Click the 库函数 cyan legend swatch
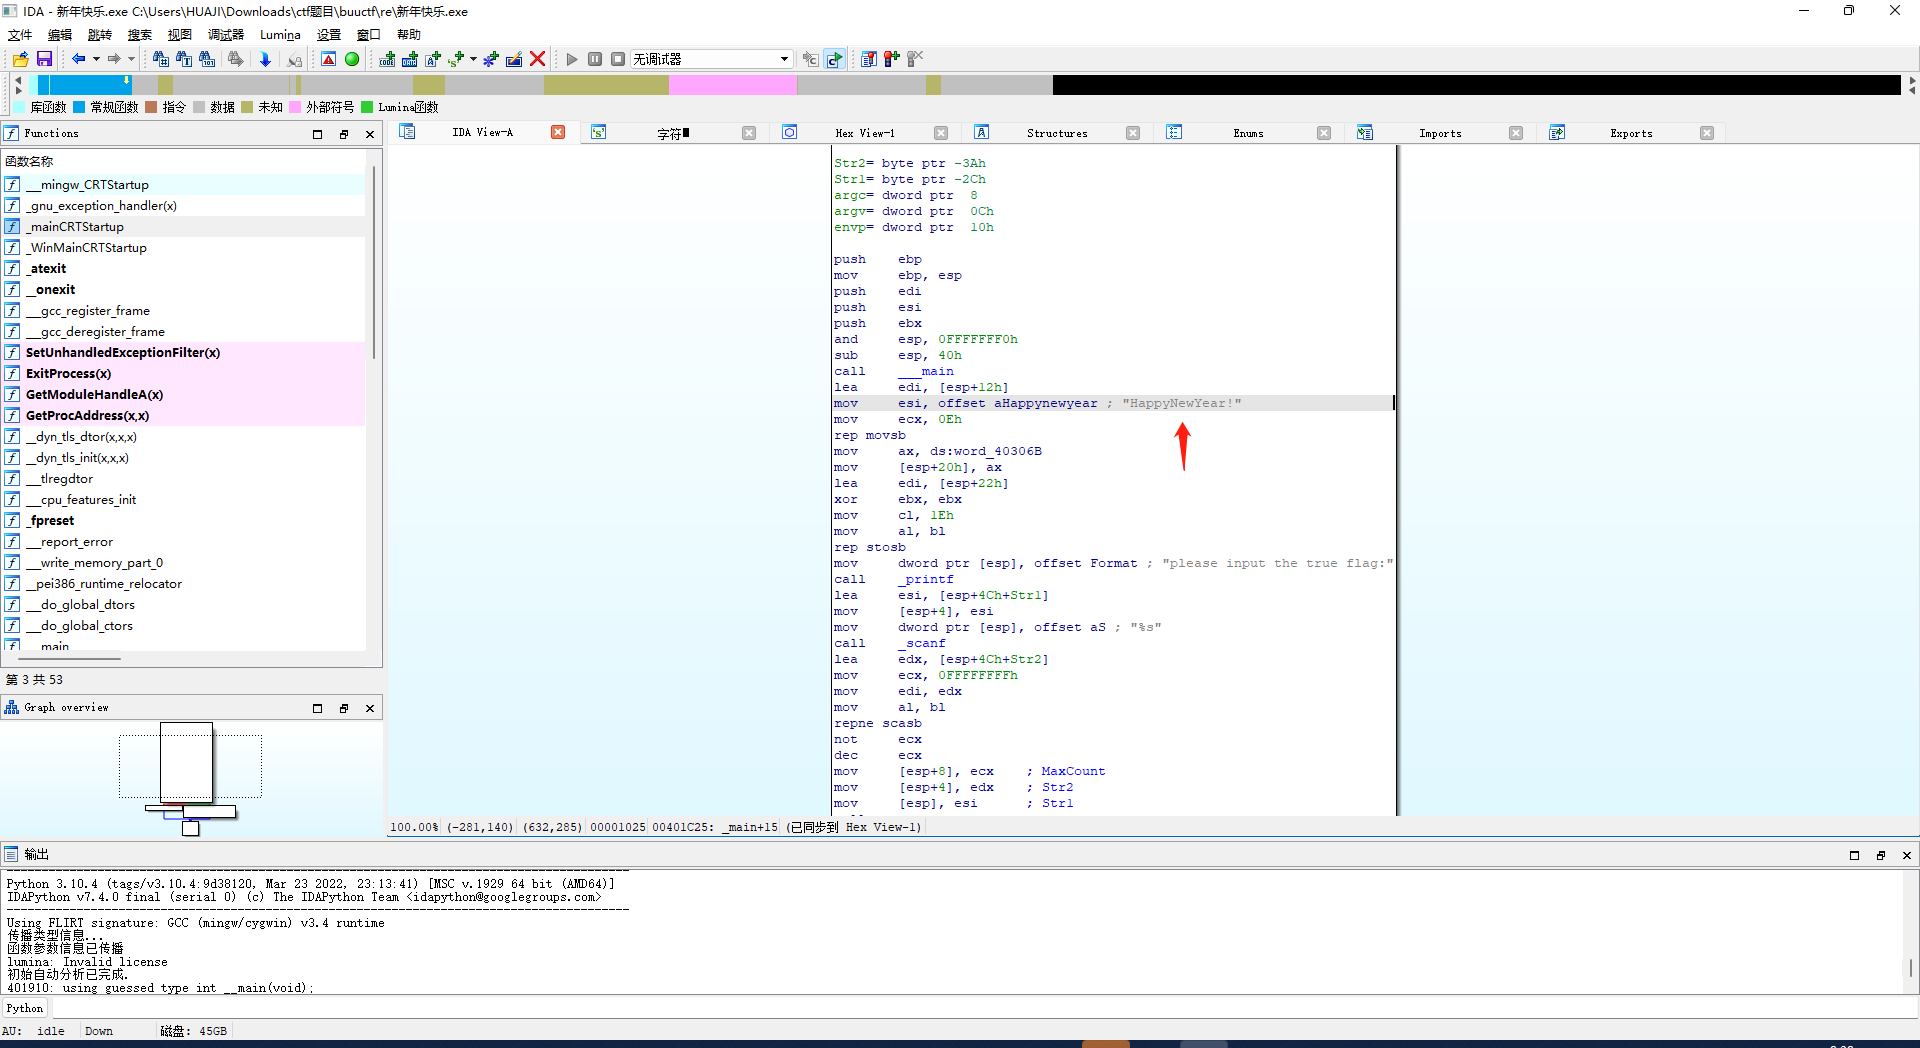Viewport: 1920px width, 1048px height. (x=20, y=107)
